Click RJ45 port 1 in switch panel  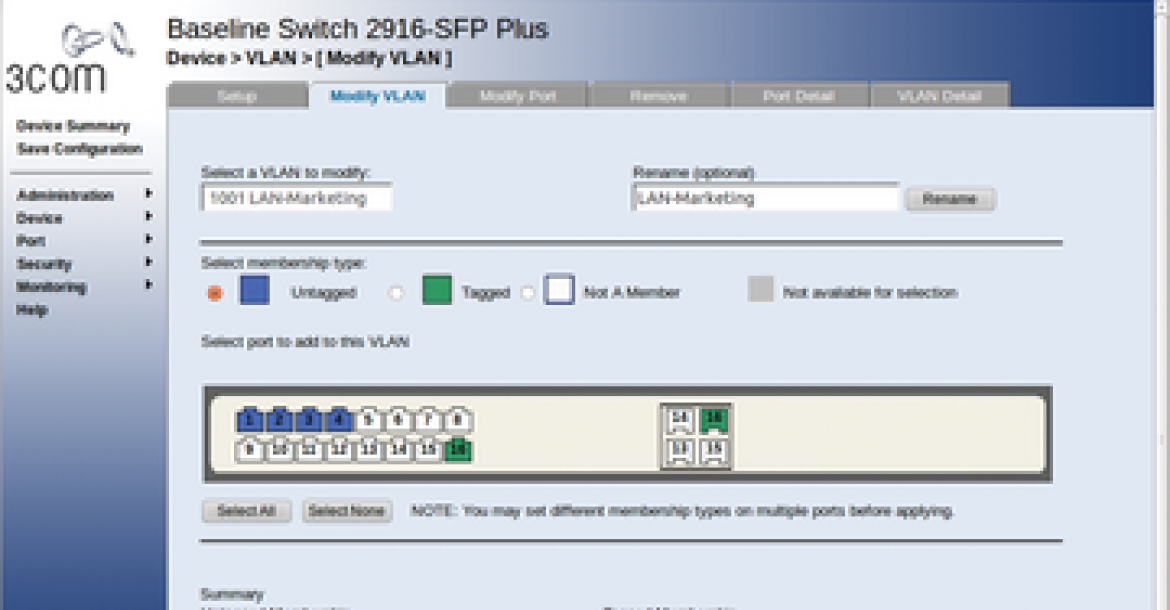(249, 420)
